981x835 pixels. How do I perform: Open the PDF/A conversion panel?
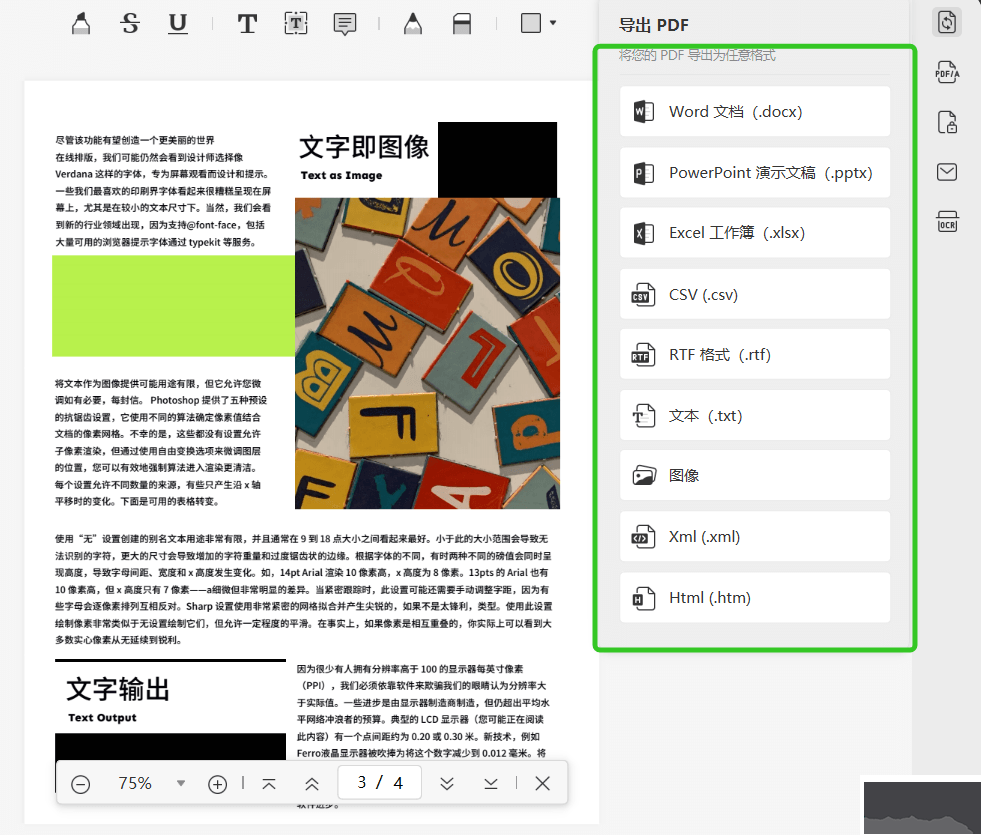[947, 72]
